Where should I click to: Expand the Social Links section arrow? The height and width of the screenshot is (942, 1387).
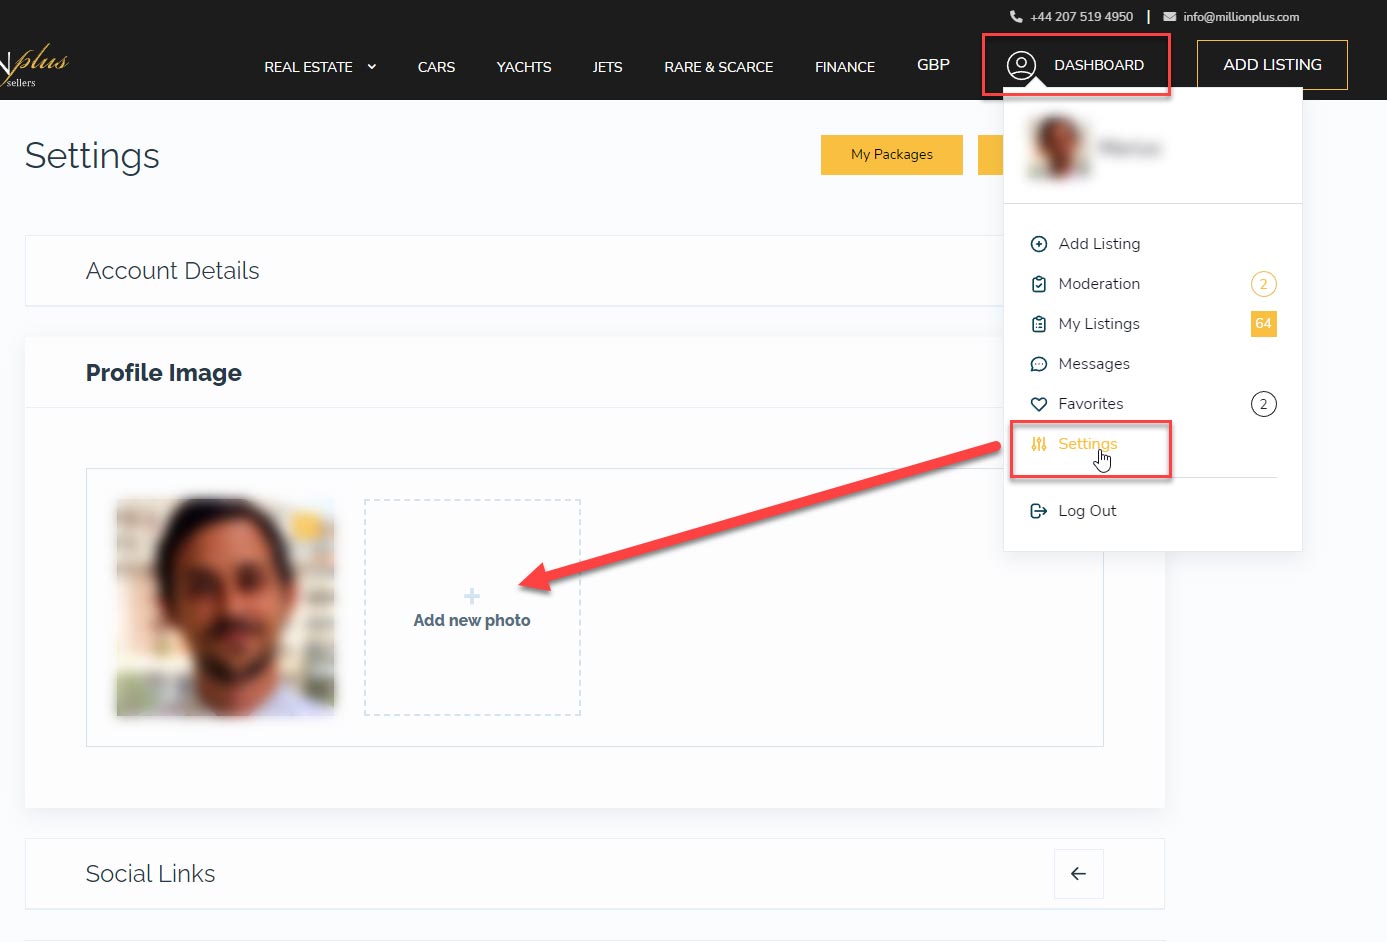click(1078, 874)
